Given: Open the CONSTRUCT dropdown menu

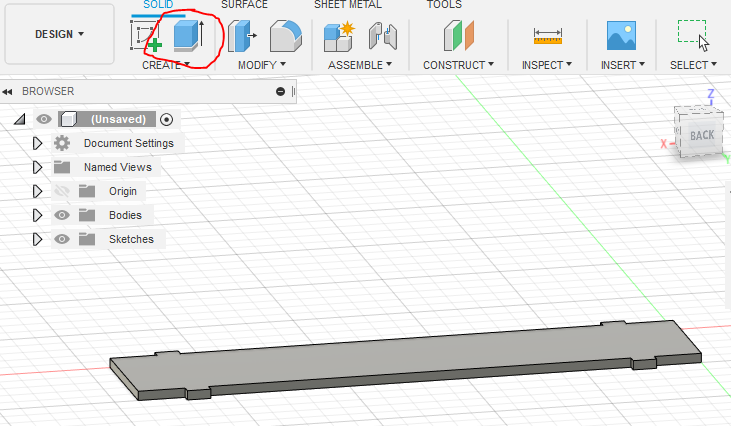Looking at the screenshot, I should (x=458, y=65).
